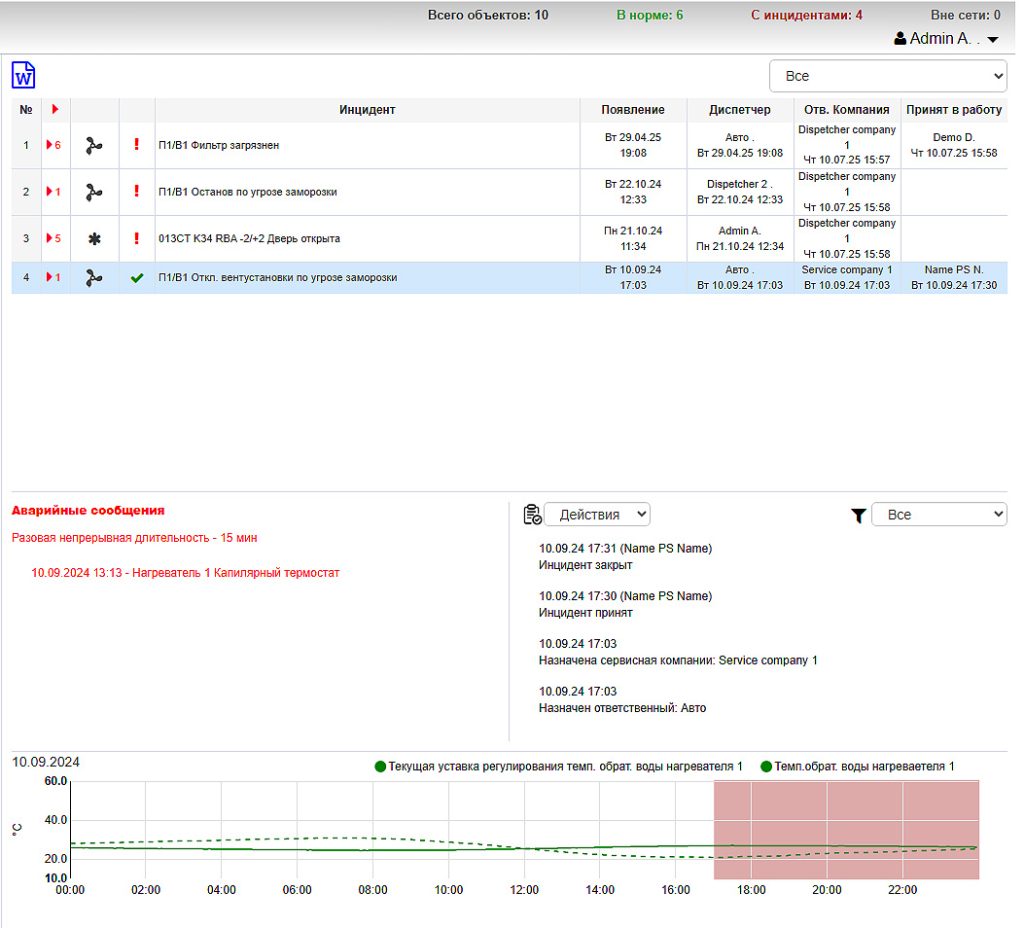Screen dimensions: 1024x928
Task: Toggle the Текущая уставка legend marker
Action: pyautogui.click(x=380, y=767)
